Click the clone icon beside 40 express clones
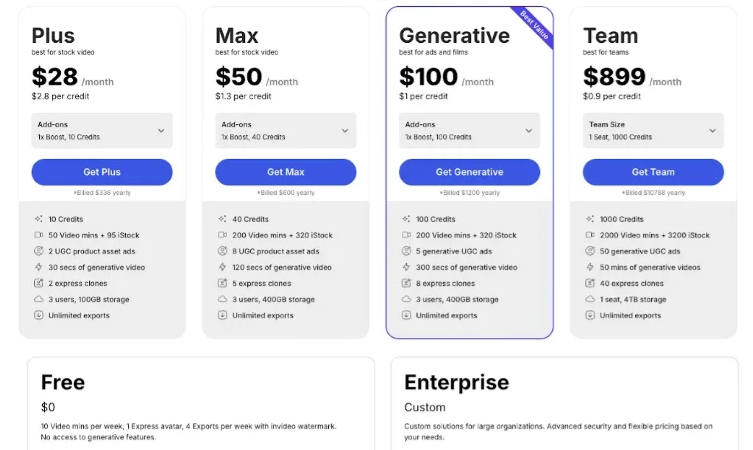 click(590, 283)
